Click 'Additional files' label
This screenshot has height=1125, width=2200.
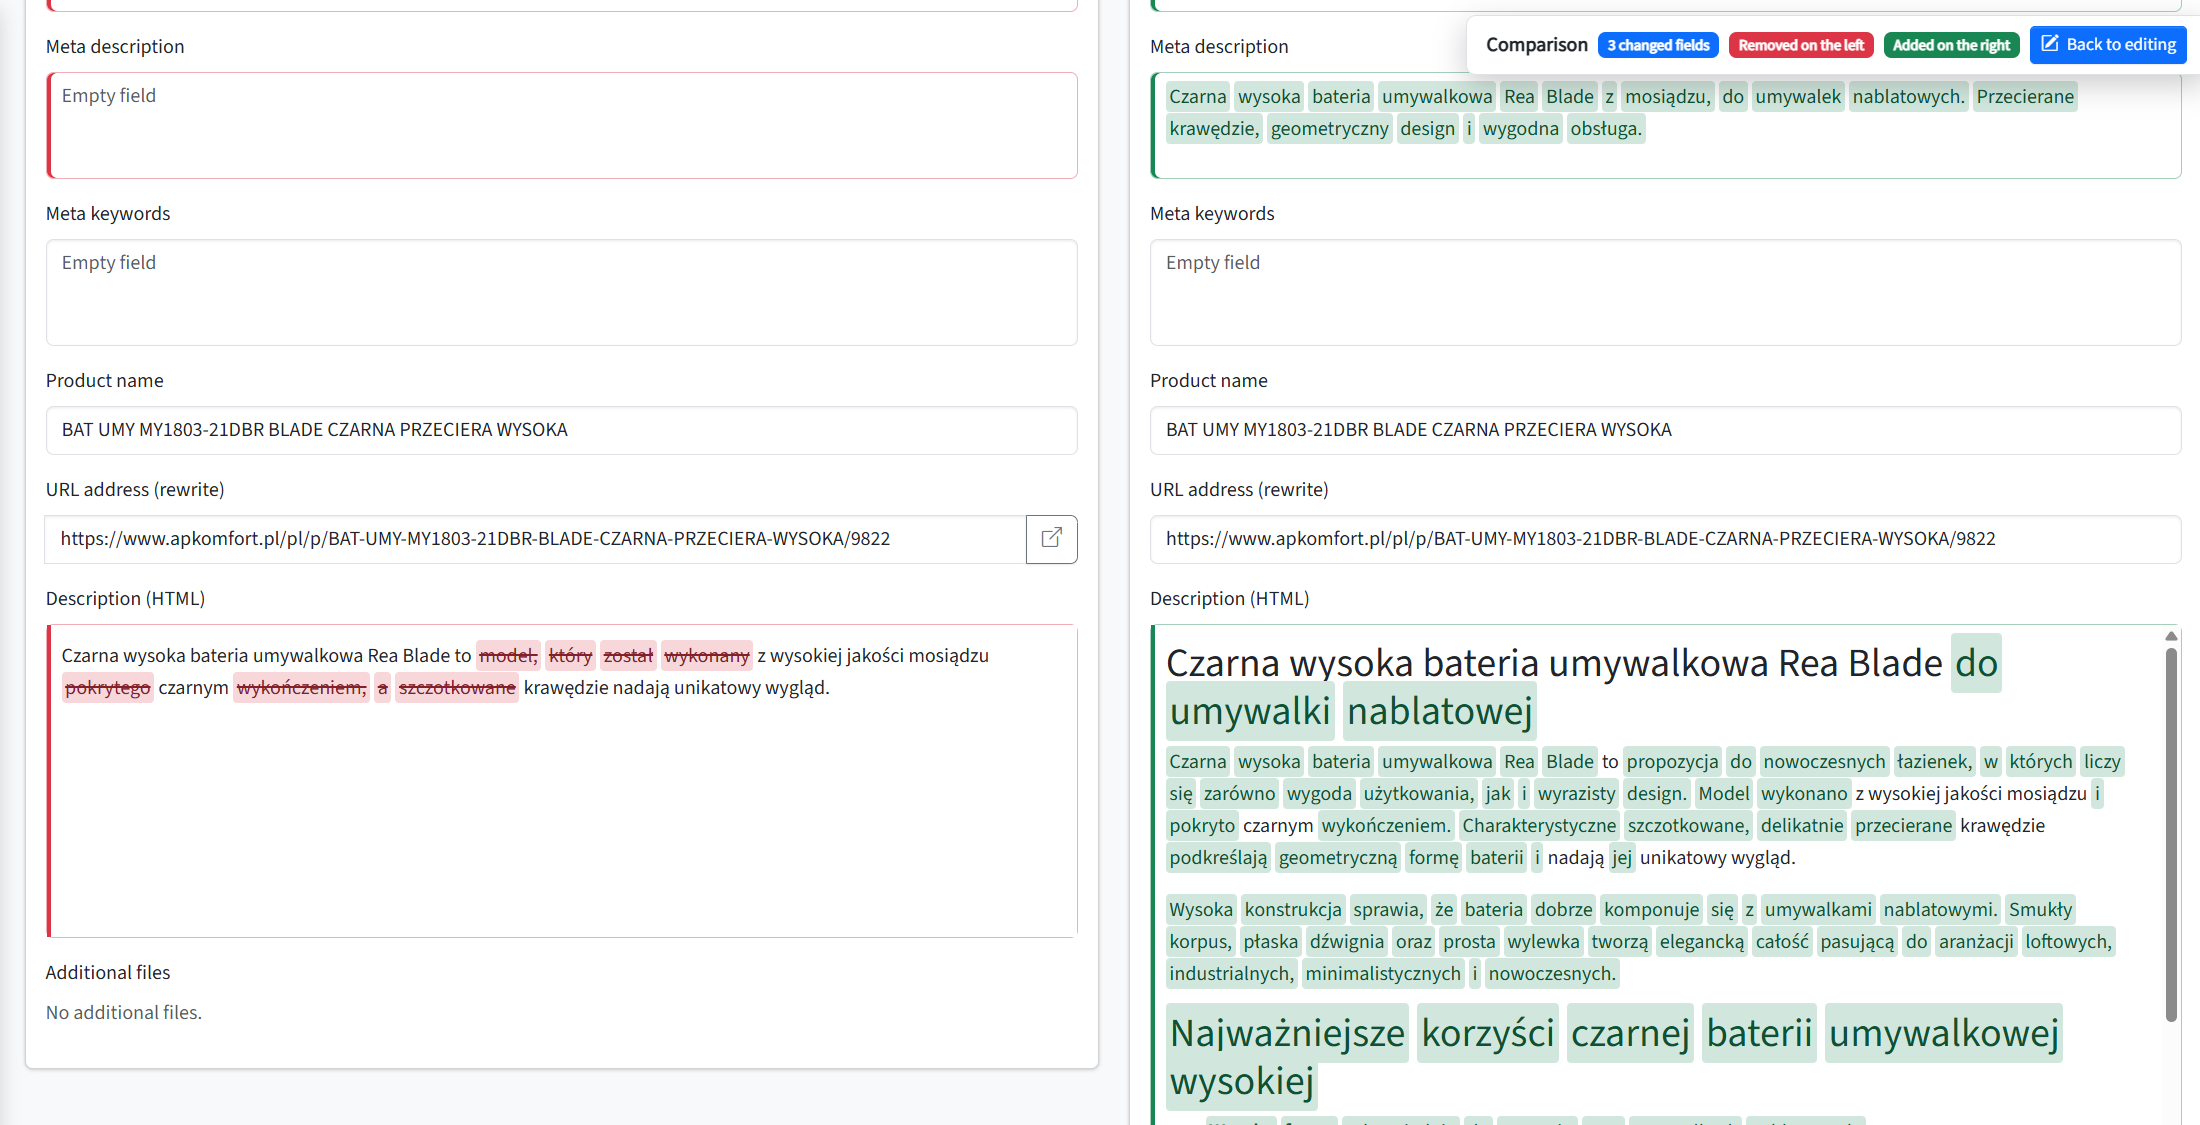pyautogui.click(x=108, y=973)
